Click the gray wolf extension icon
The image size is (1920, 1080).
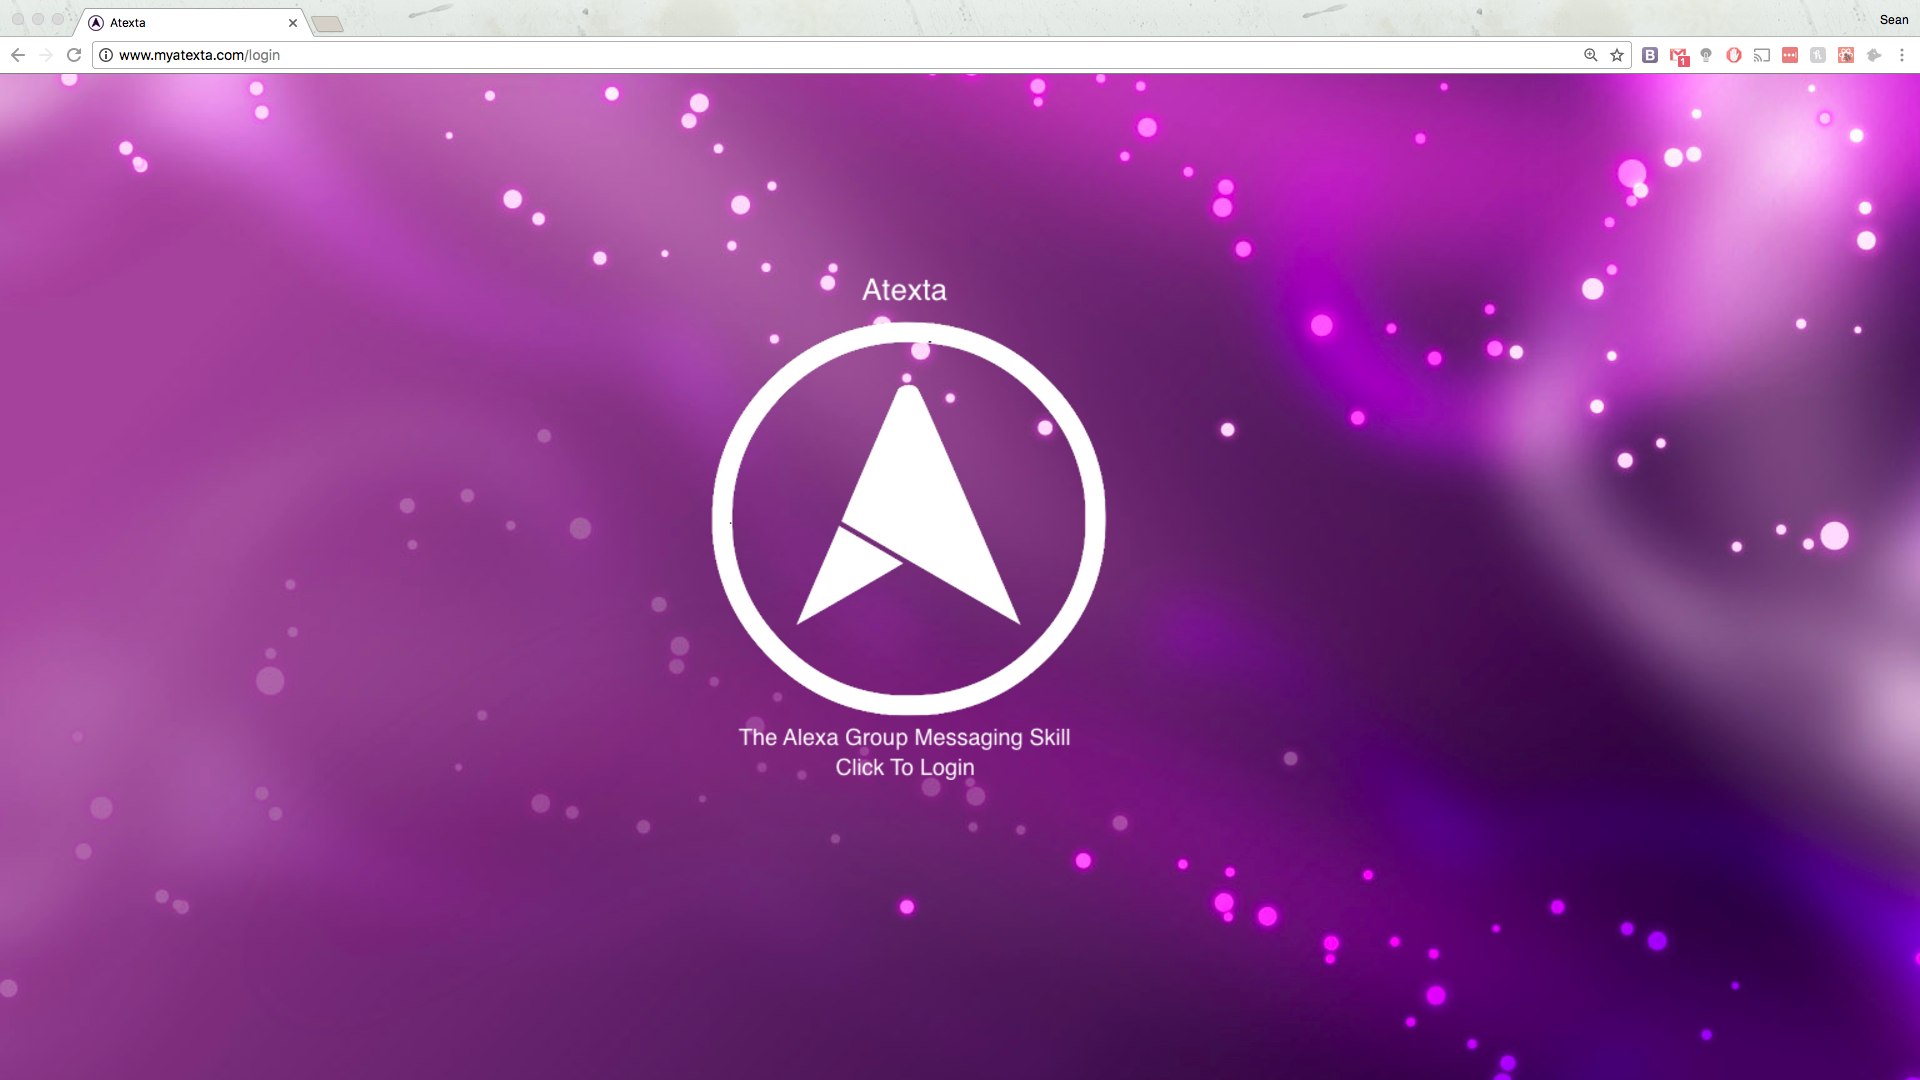[1874, 55]
